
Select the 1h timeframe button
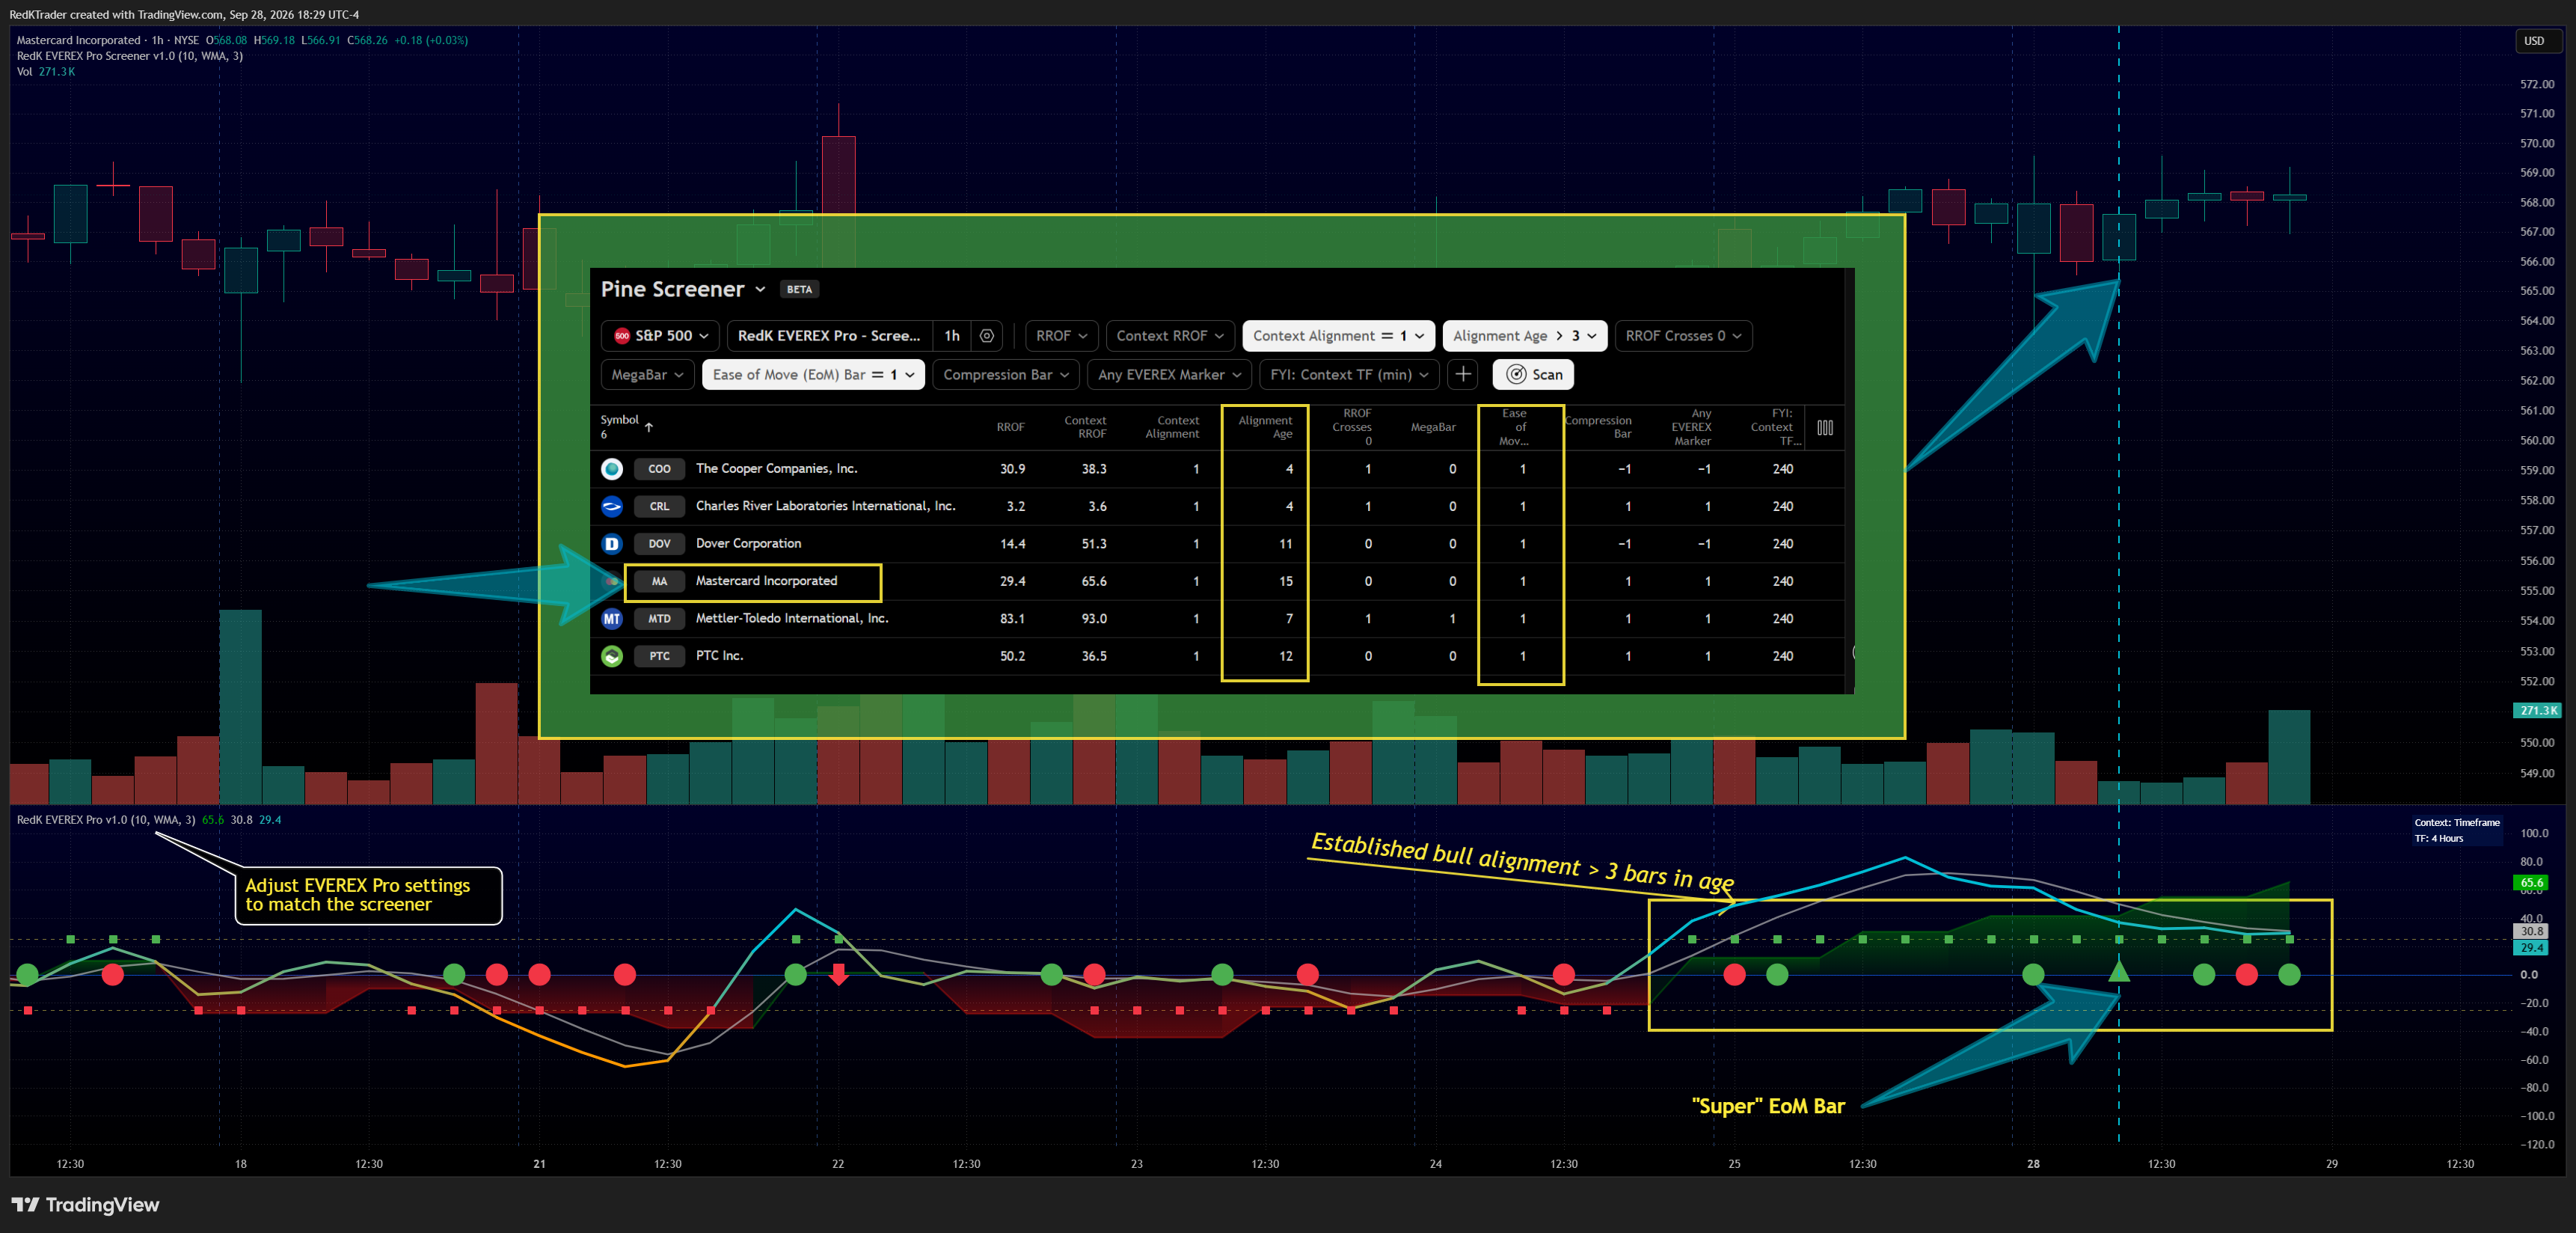951,336
